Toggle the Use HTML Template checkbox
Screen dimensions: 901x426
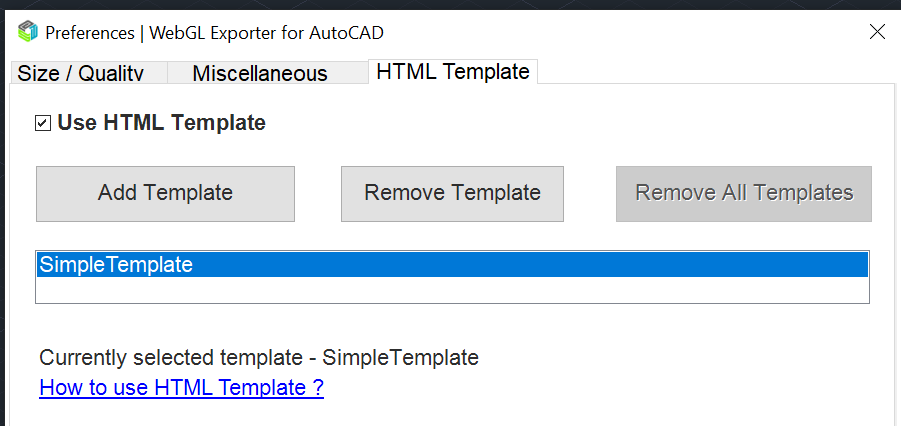pos(42,123)
